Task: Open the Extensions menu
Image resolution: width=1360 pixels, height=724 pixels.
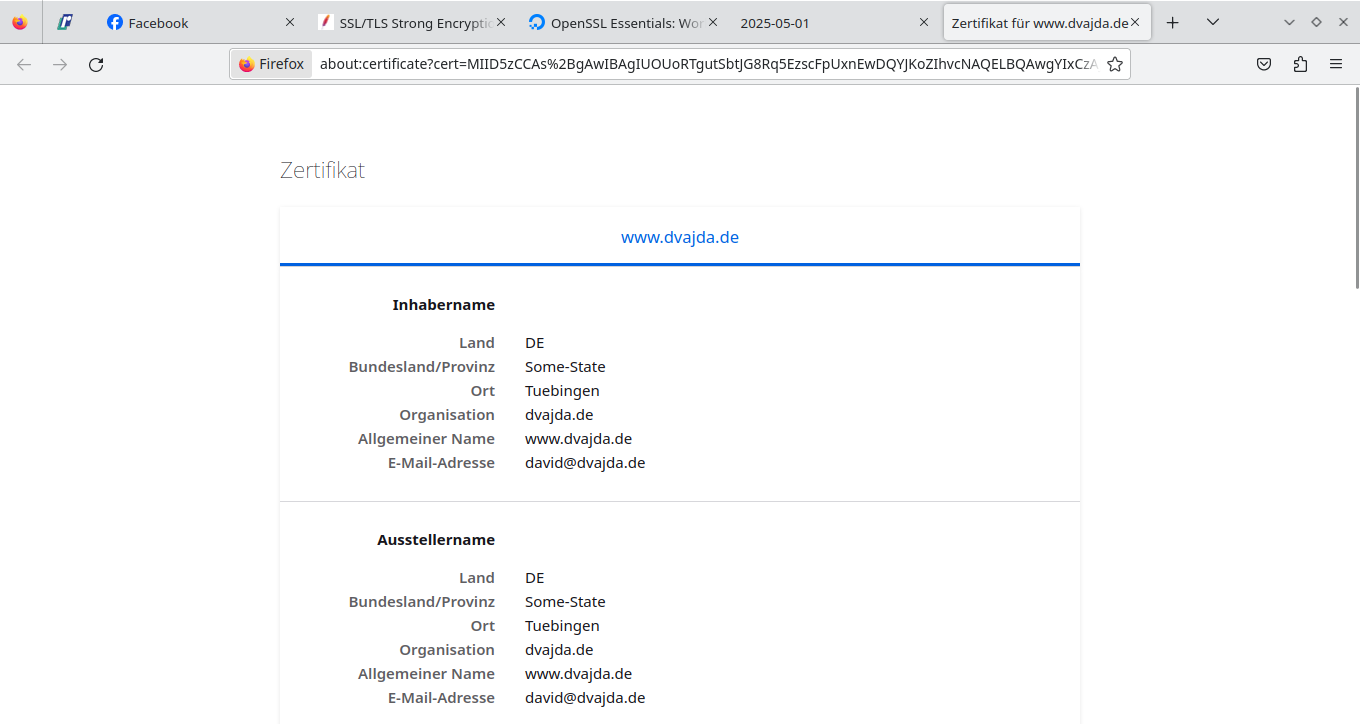Action: click(1300, 64)
